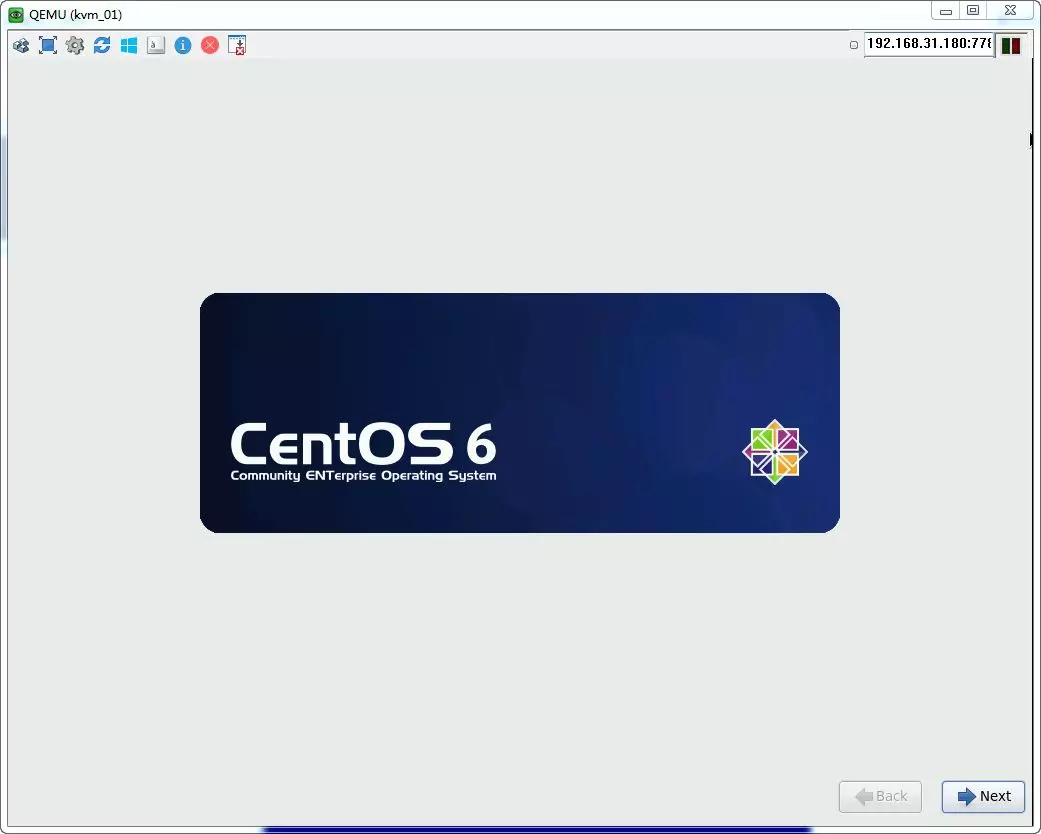Click the cubes icon in the viewer toolbar

coord(21,45)
